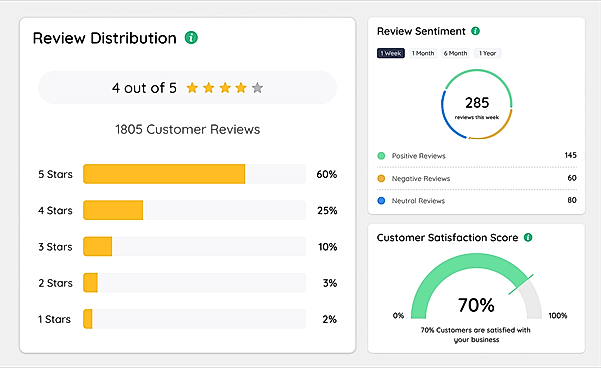This screenshot has height=368, width=601.
Task: Click the Review Sentiment heading
Action: [421, 31]
